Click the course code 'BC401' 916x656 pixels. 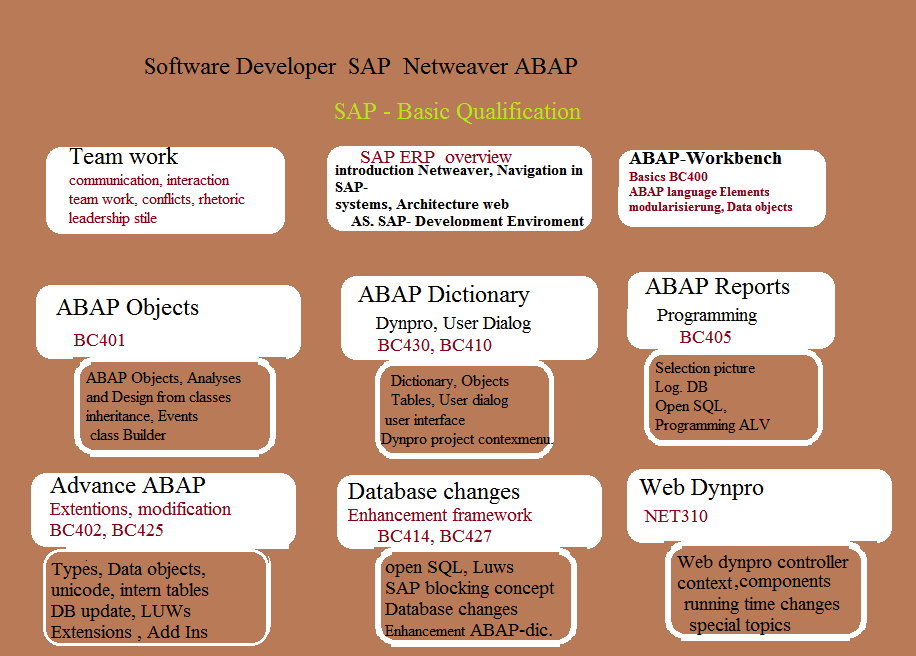point(99,340)
